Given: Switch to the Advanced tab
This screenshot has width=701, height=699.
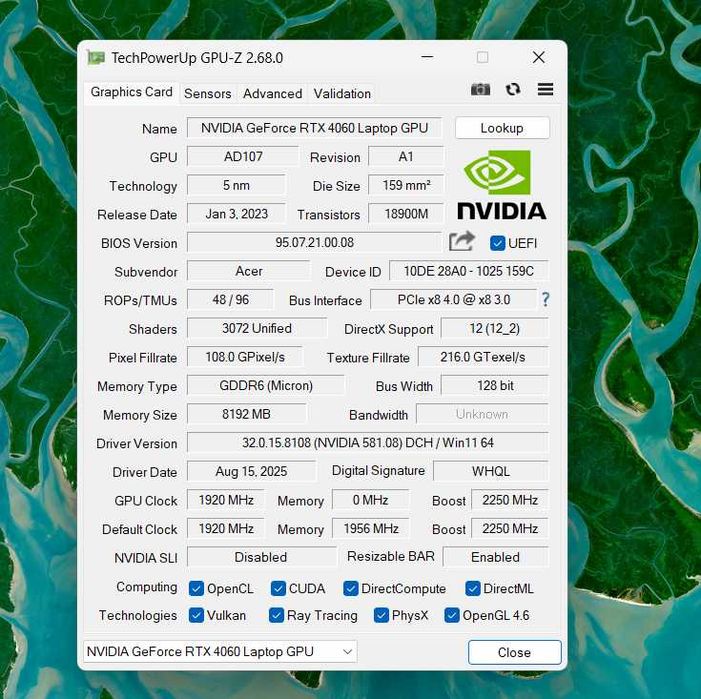Looking at the screenshot, I should [x=272, y=94].
